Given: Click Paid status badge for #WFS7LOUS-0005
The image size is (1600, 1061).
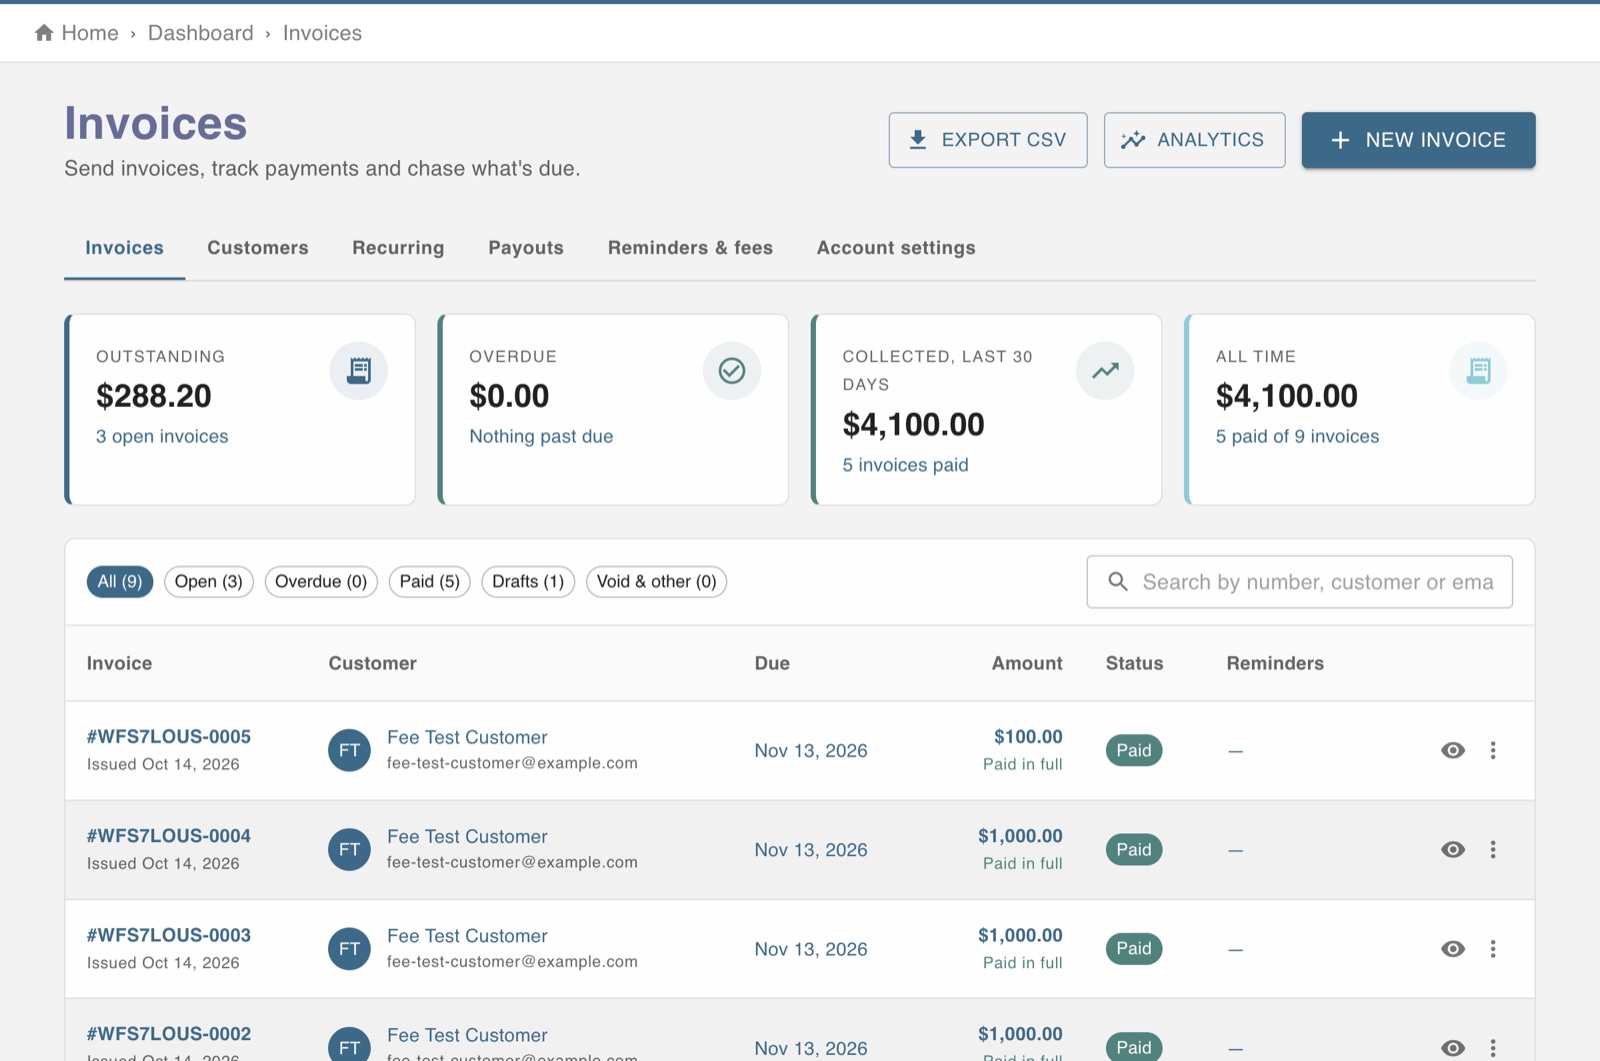Looking at the screenshot, I should [x=1134, y=750].
